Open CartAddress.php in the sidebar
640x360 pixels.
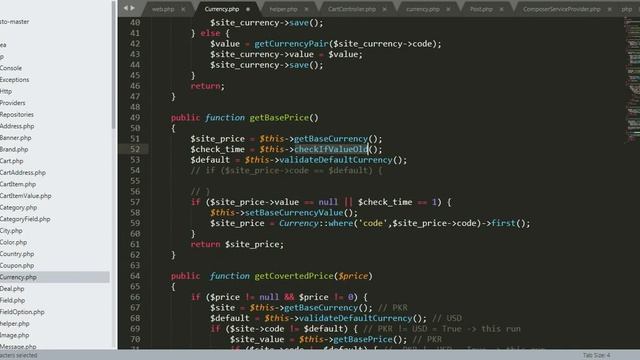(x=22, y=173)
